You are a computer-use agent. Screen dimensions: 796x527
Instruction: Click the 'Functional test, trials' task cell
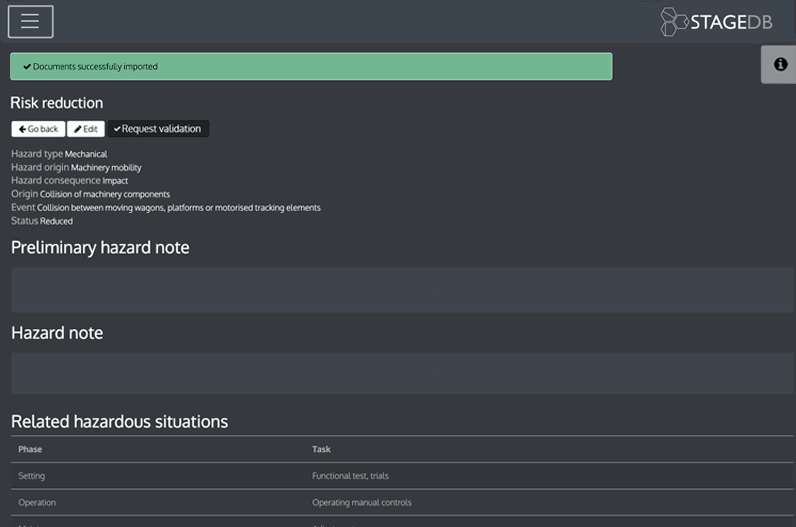(350, 476)
